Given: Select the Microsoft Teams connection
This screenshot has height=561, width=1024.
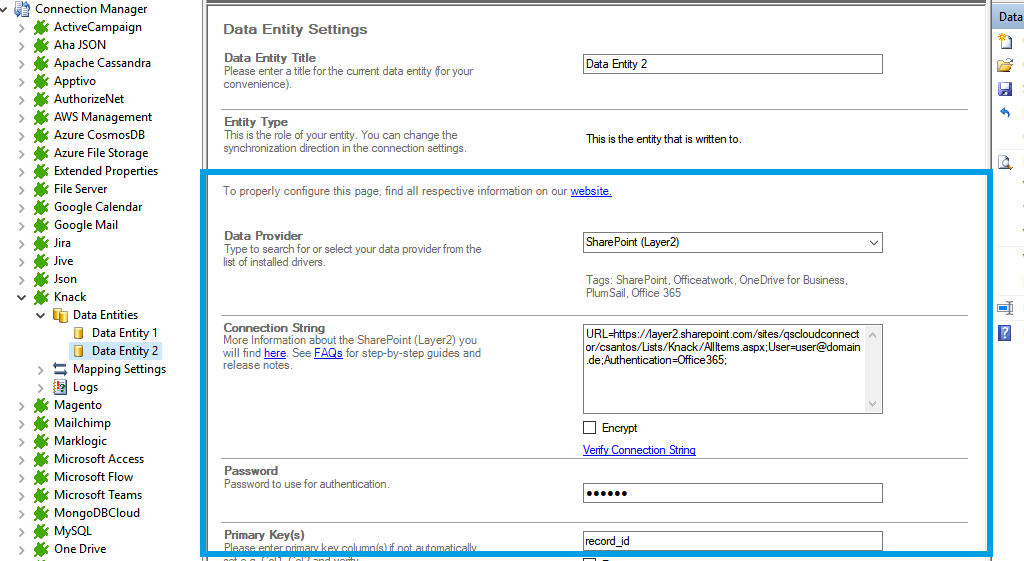Looking at the screenshot, I should tap(97, 495).
